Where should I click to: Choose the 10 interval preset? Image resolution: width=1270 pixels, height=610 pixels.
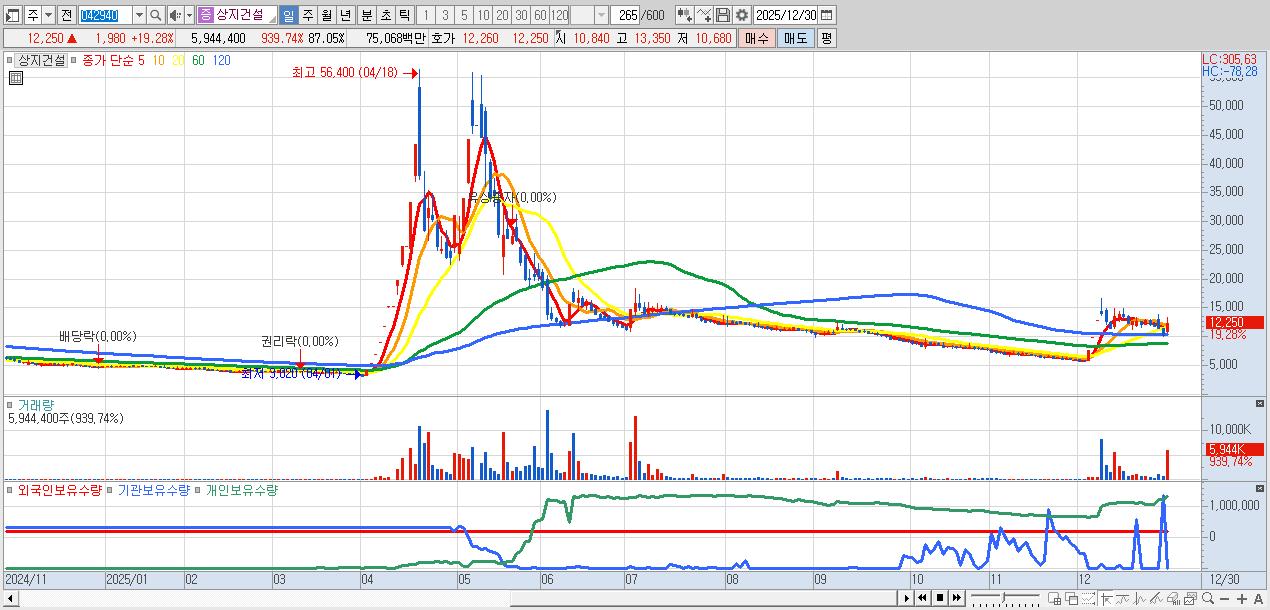pyautogui.click(x=483, y=15)
